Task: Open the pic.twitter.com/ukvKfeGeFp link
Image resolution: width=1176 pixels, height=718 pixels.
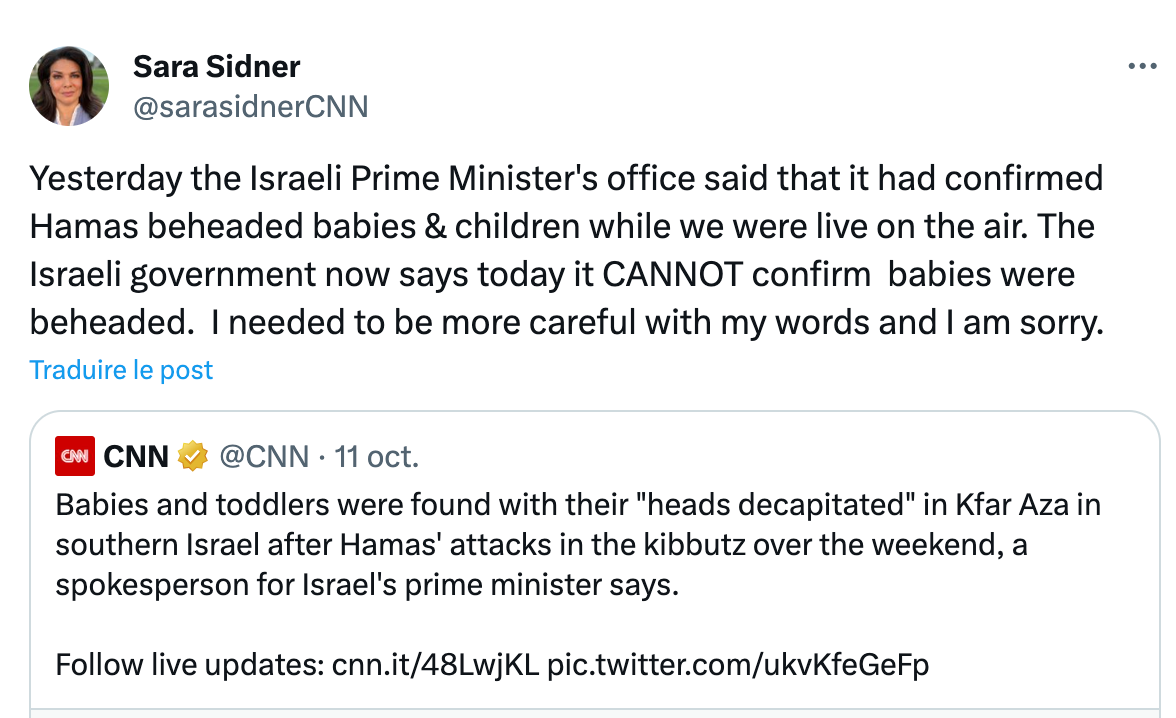Action: [x=738, y=664]
